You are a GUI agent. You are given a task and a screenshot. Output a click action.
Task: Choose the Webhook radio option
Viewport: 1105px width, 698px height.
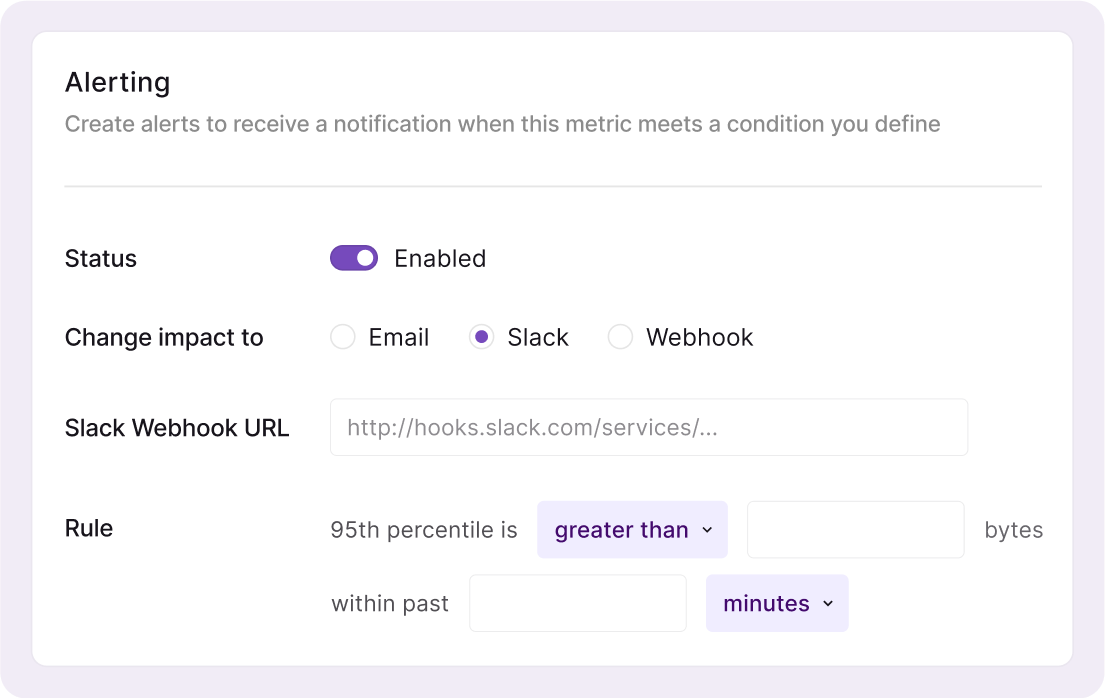click(x=620, y=337)
